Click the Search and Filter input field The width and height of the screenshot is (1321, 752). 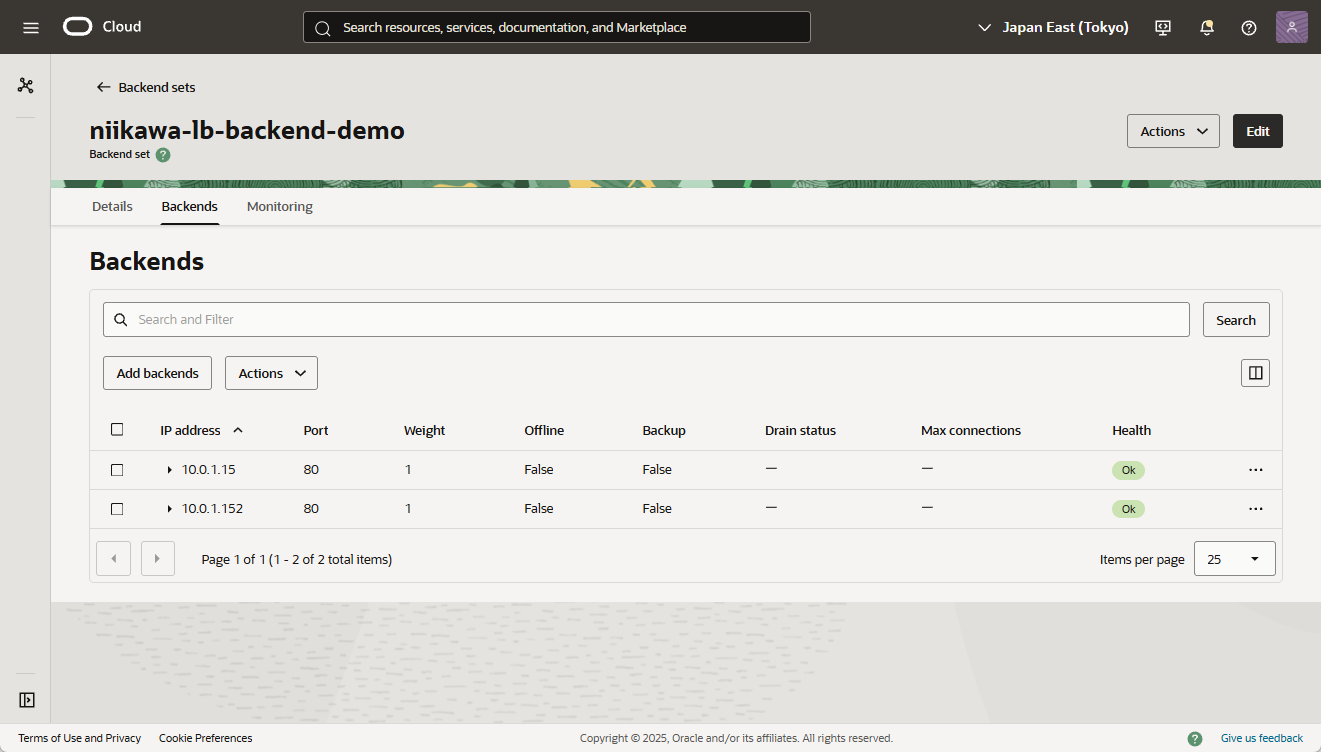coord(650,320)
